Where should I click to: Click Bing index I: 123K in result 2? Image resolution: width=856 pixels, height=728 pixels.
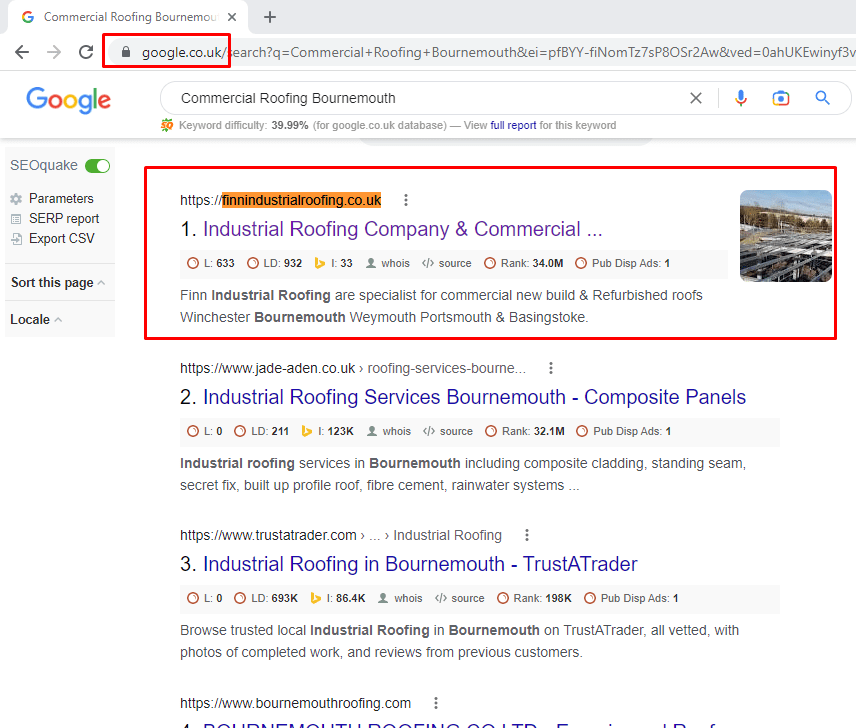click(x=328, y=432)
